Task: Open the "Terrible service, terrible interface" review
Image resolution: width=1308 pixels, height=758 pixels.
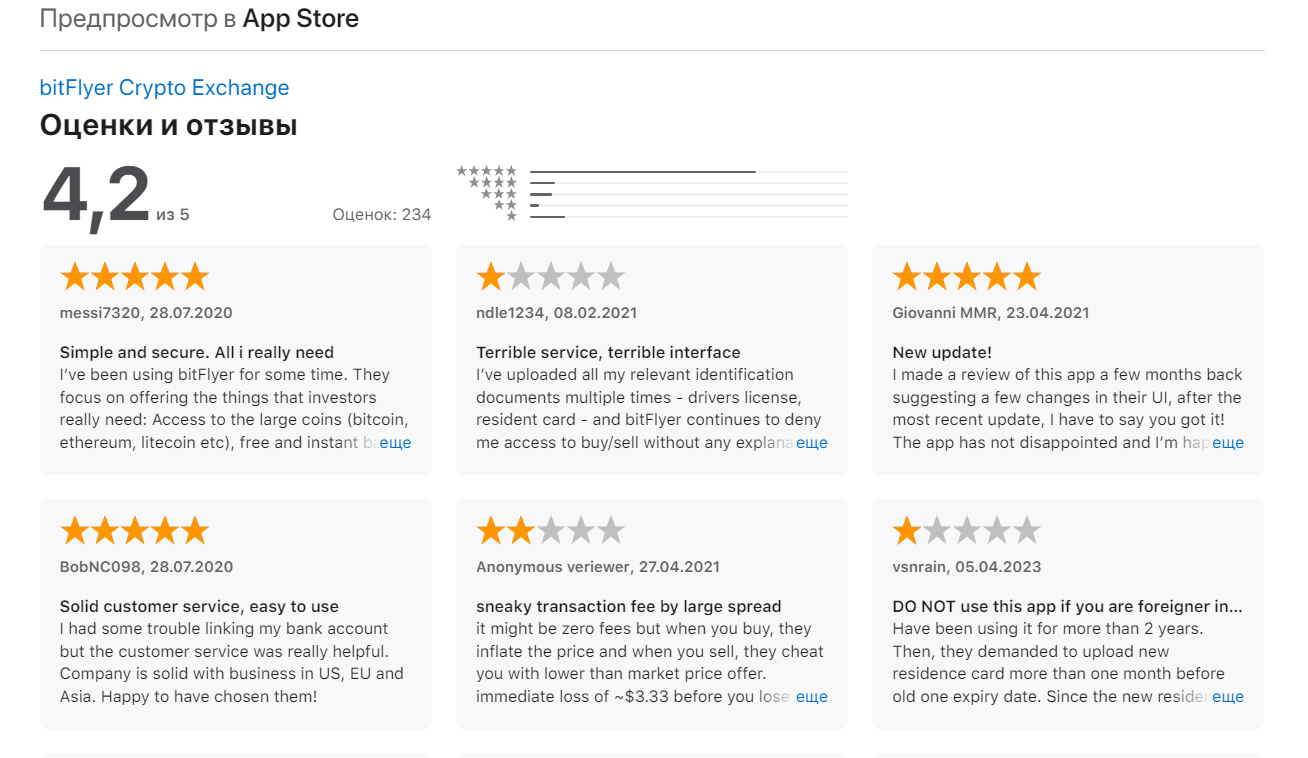Action: click(x=608, y=352)
